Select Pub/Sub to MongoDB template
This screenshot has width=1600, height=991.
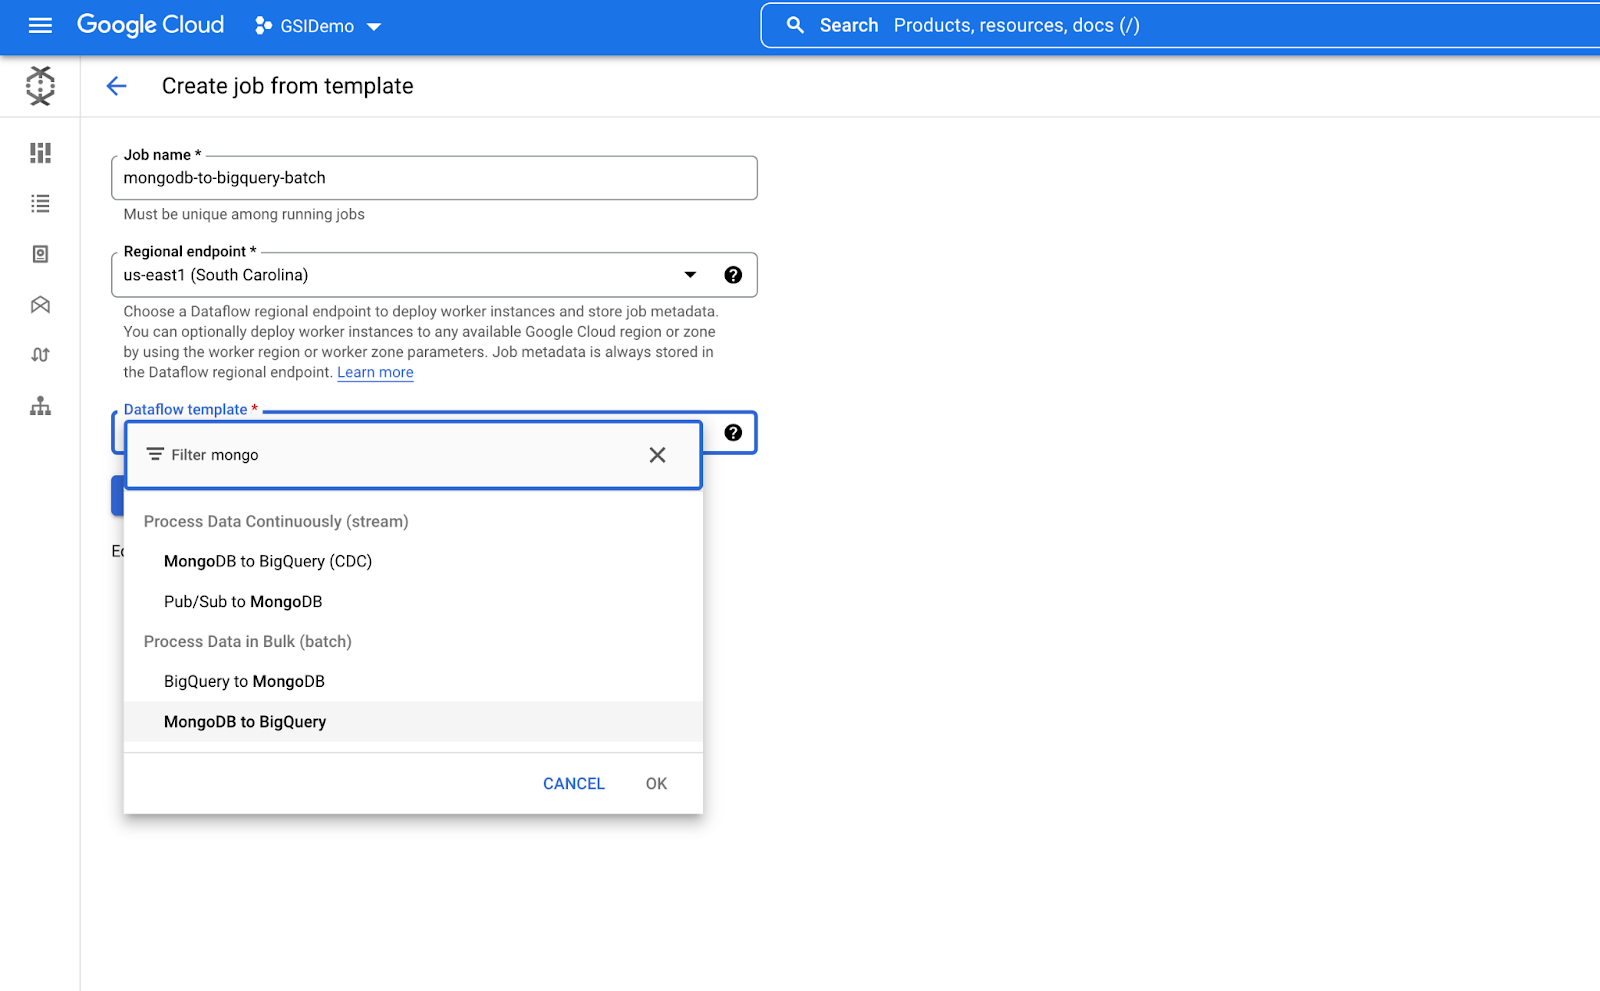(413, 601)
